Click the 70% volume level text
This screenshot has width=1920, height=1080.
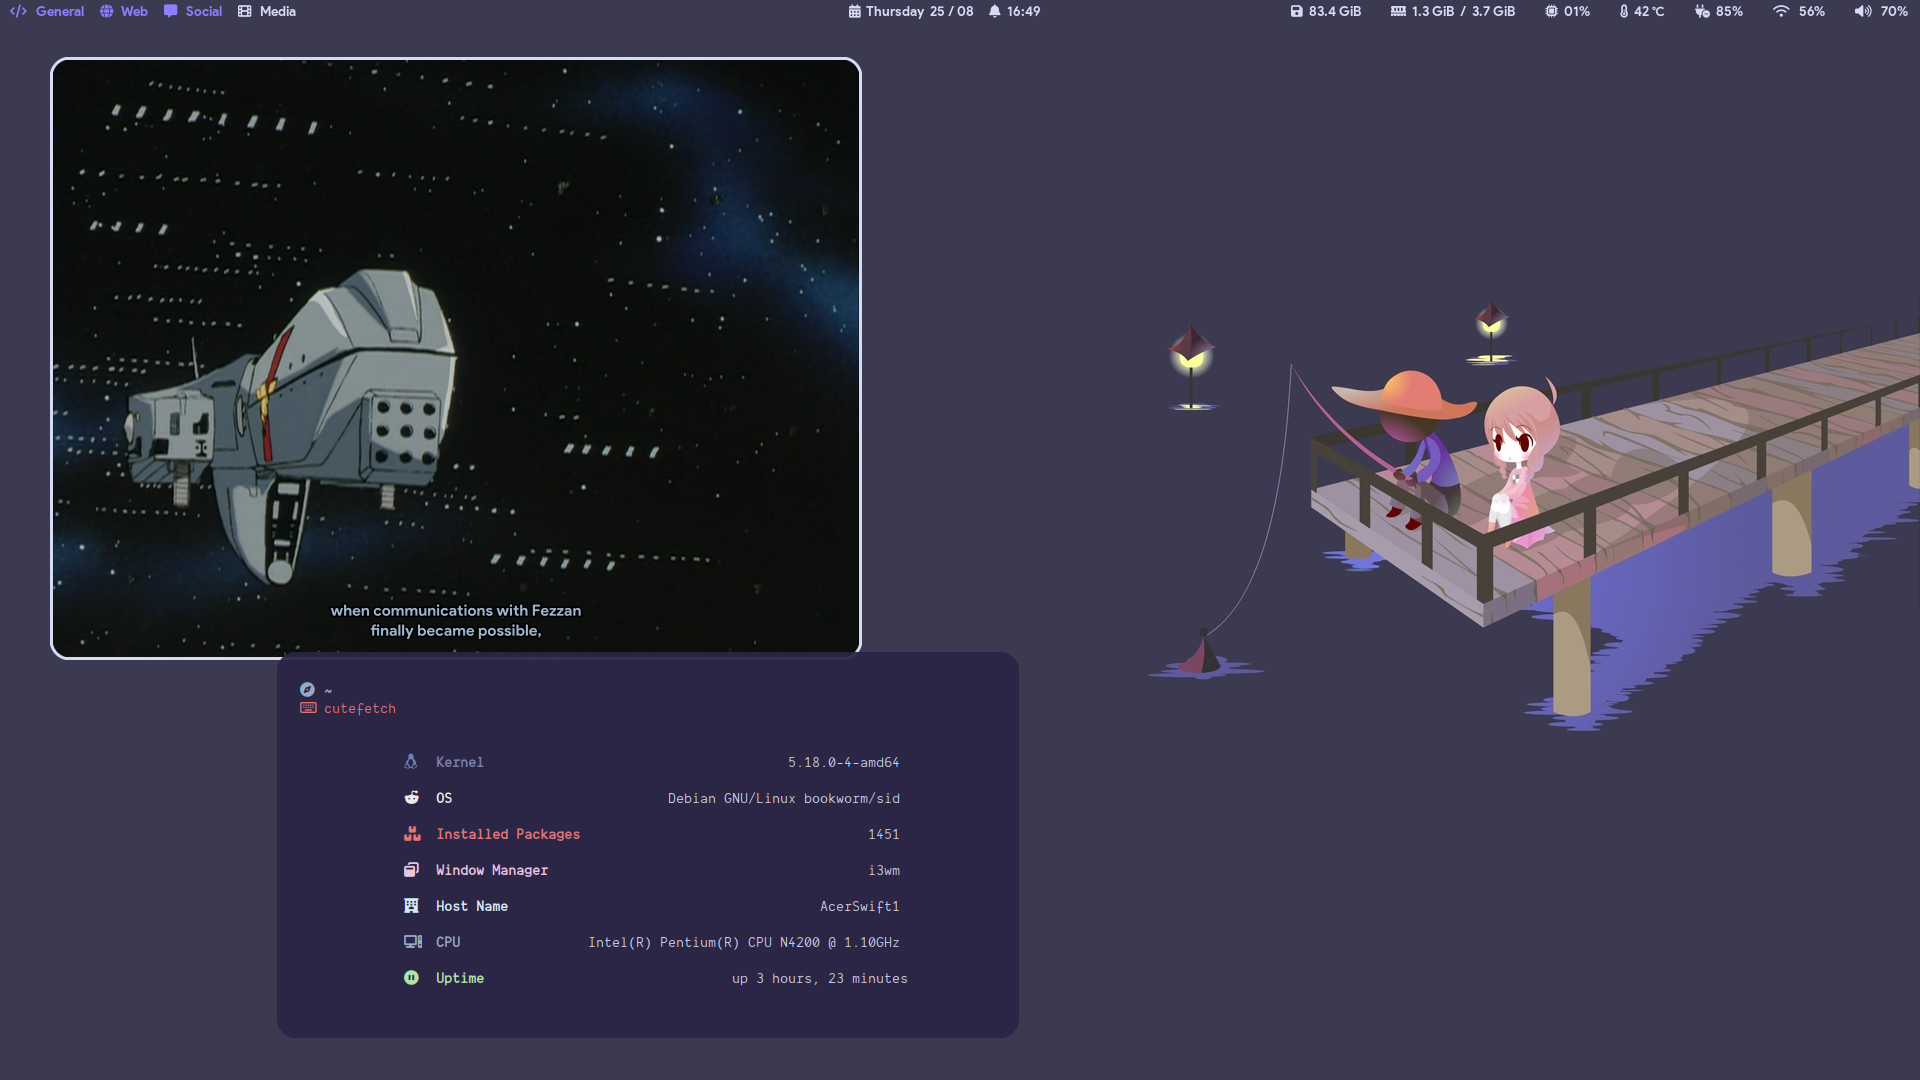1893,12
